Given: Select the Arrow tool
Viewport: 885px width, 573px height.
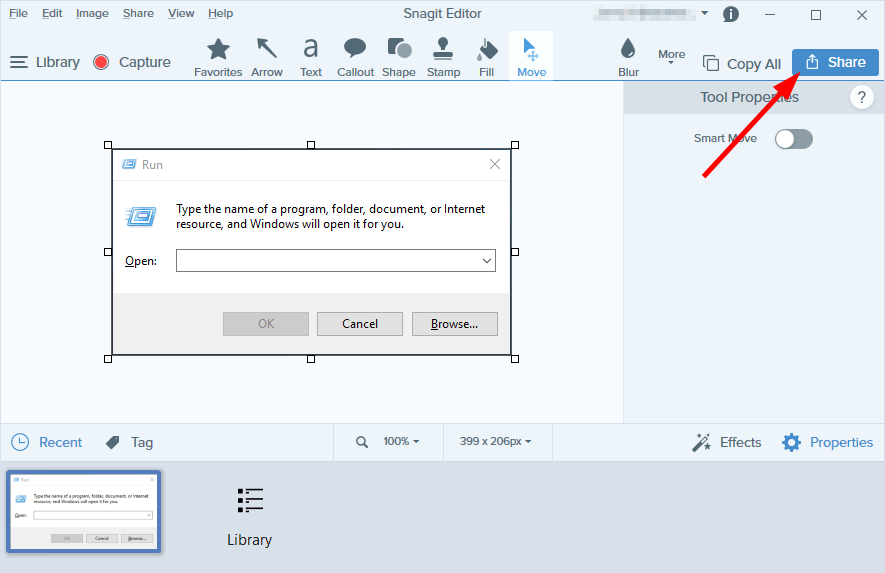Looking at the screenshot, I should pos(266,57).
